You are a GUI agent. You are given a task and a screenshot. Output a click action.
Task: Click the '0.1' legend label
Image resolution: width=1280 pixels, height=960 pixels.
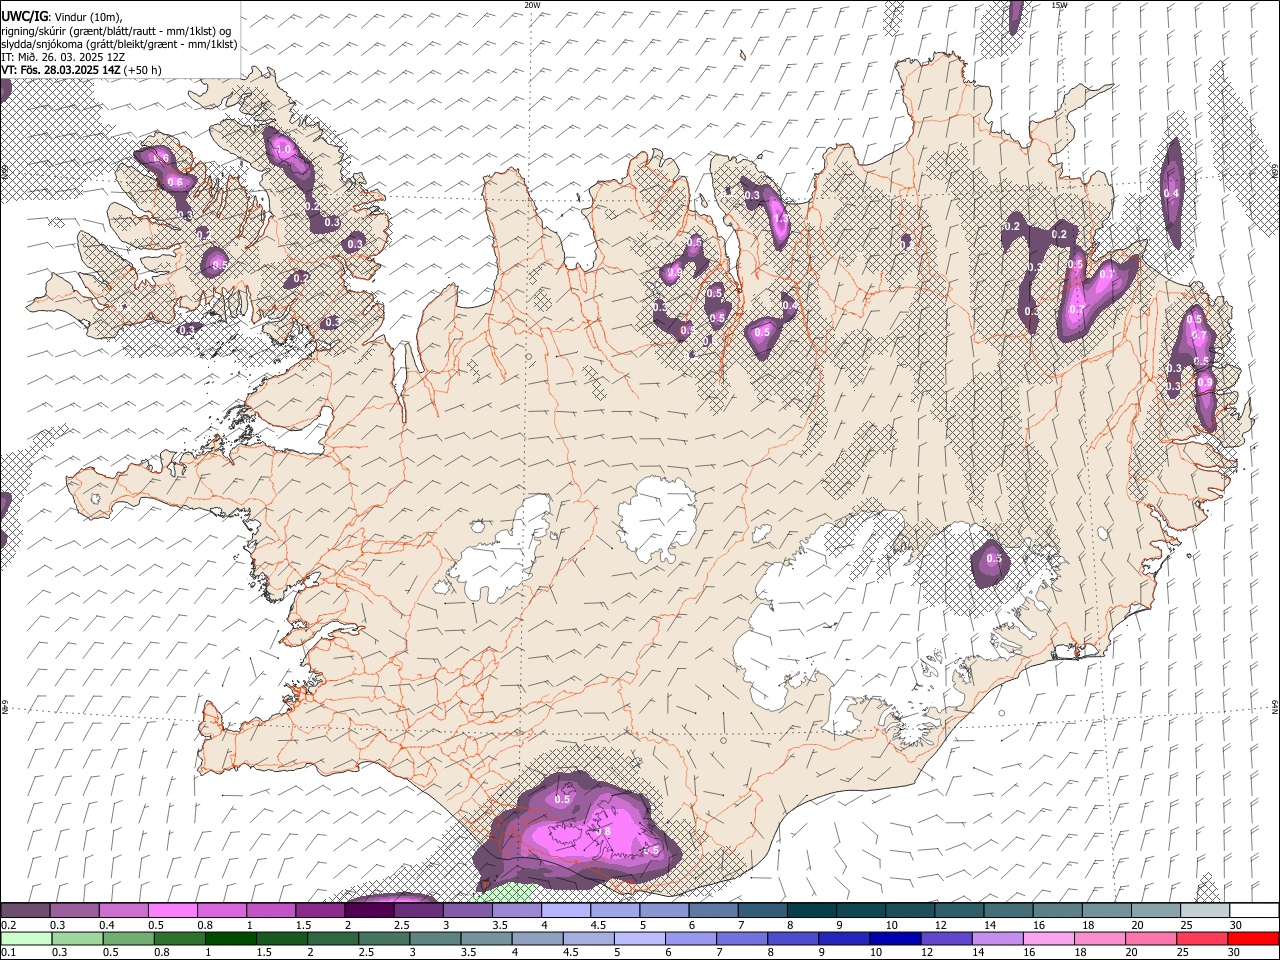click(7, 953)
